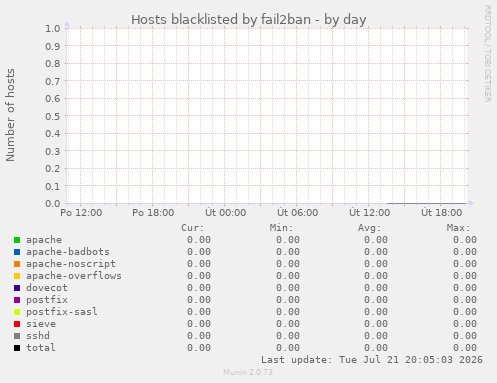Click the 0.0 y-axis value

coord(53,203)
